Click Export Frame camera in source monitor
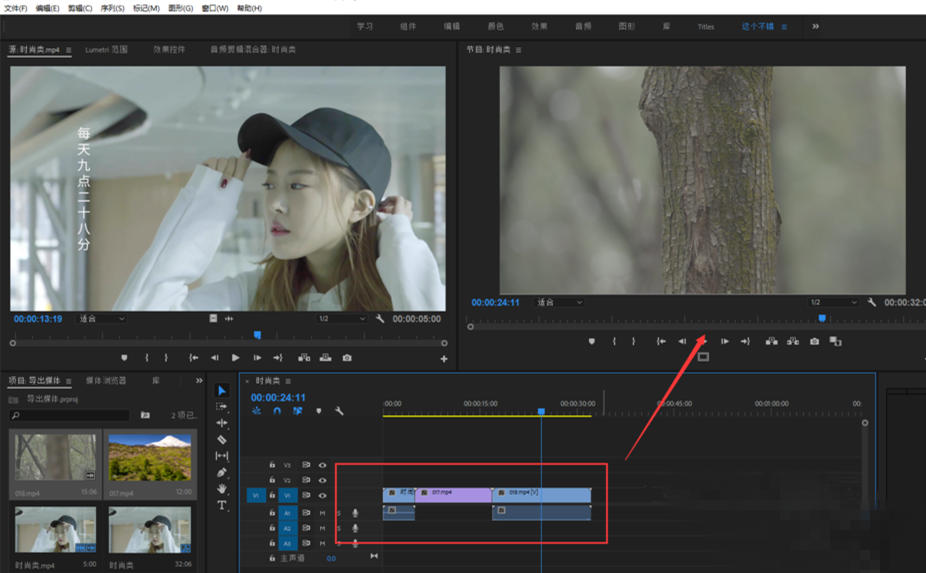Image resolution: width=926 pixels, height=573 pixels. click(x=347, y=358)
